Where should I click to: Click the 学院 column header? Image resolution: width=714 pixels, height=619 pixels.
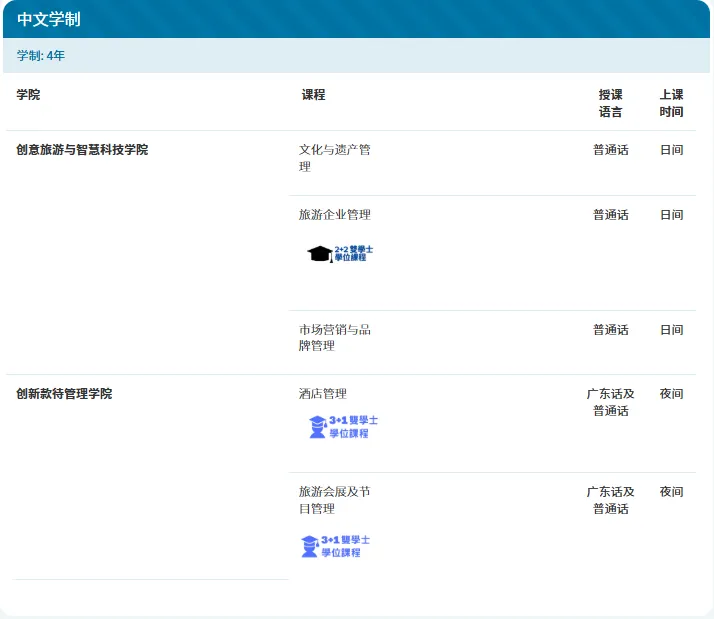pos(29,95)
